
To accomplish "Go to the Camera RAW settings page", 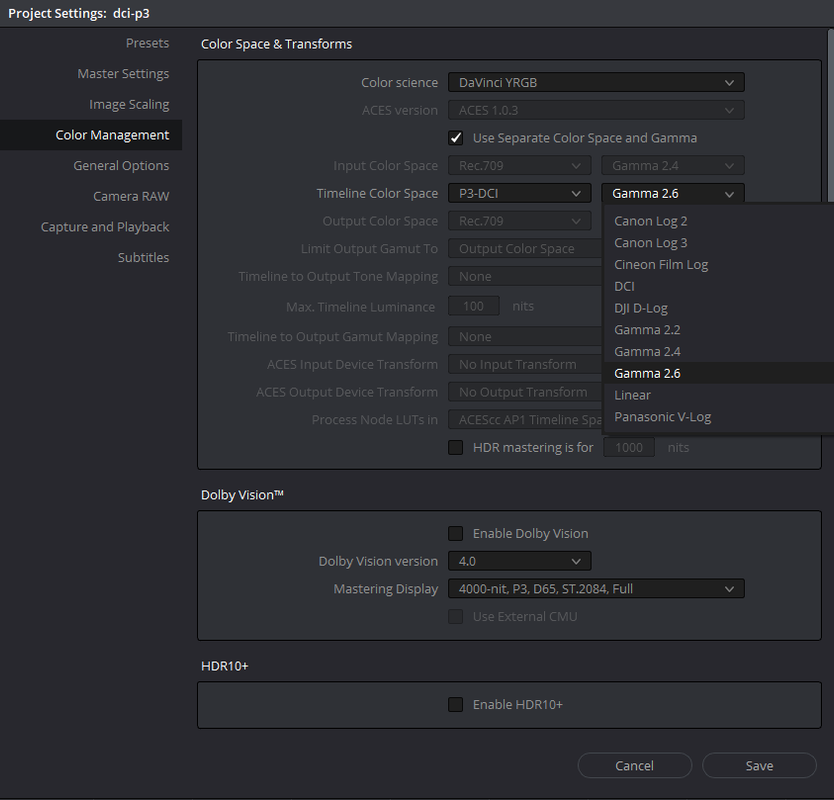I will tap(131, 196).
